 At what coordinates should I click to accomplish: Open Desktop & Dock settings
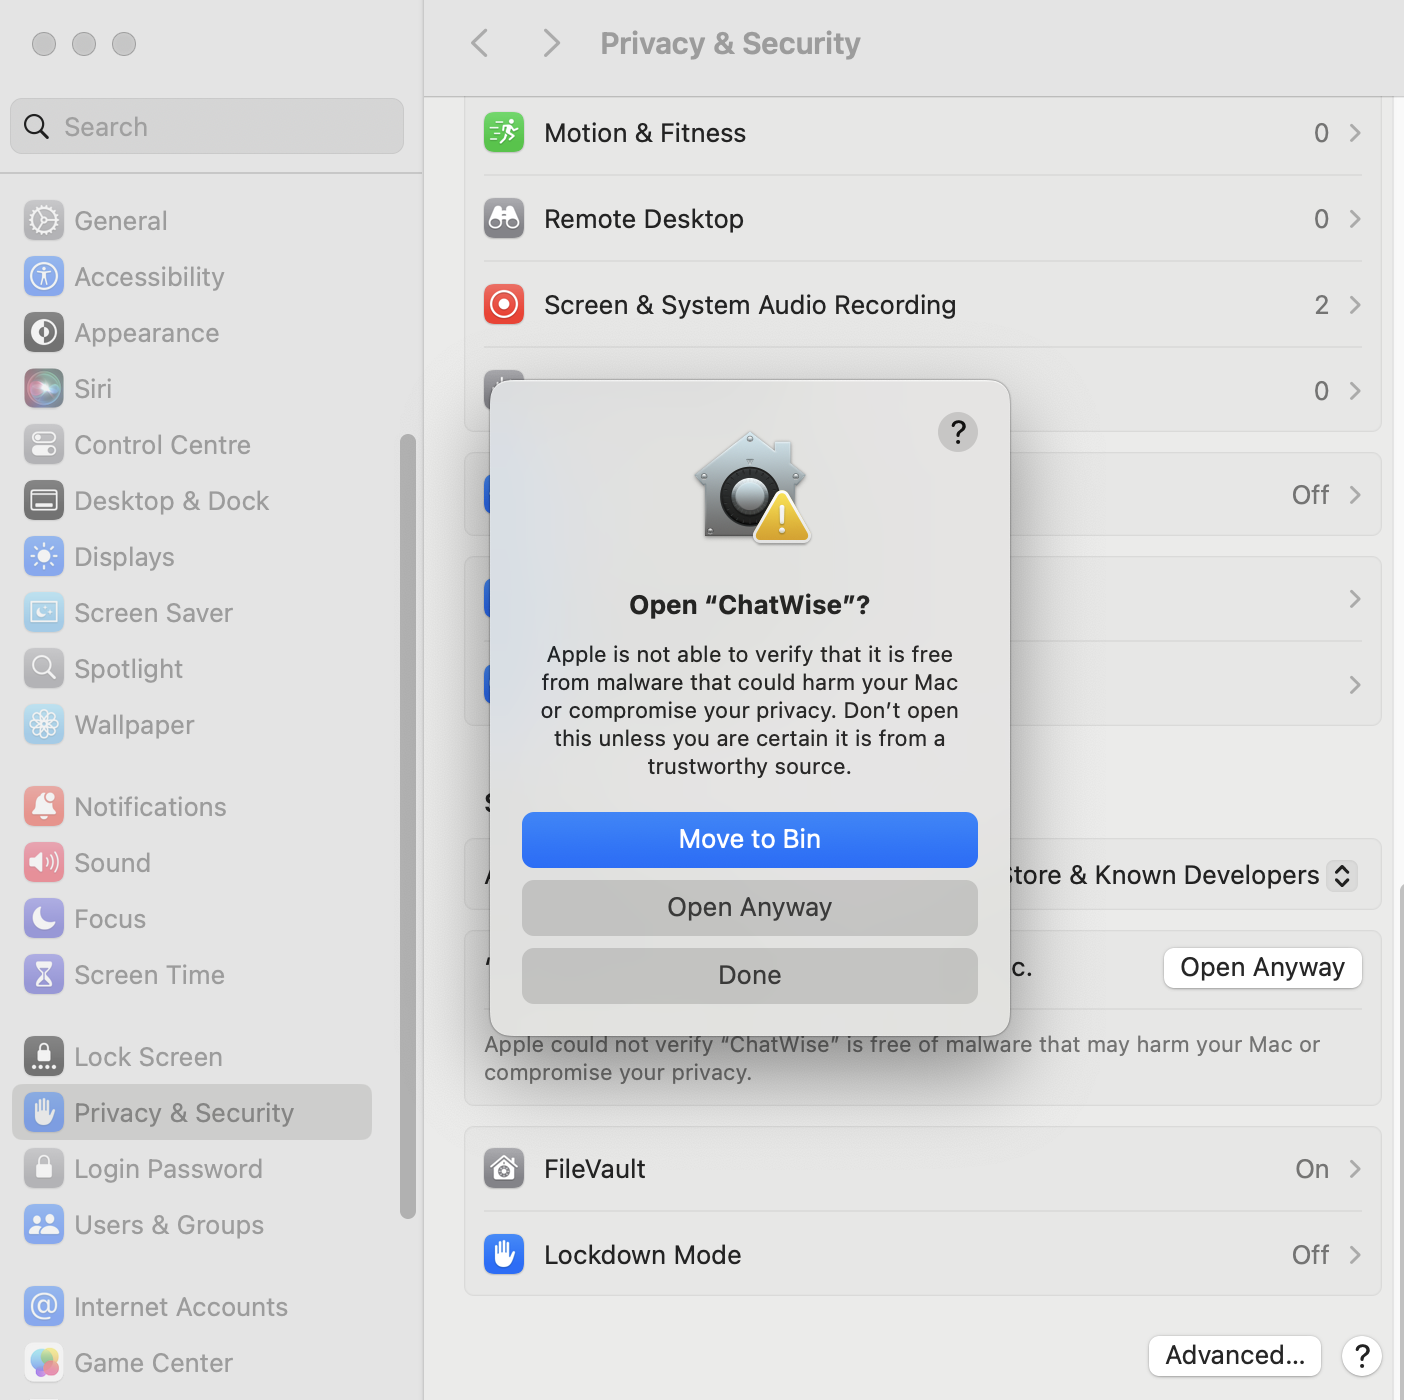[x=171, y=501]
